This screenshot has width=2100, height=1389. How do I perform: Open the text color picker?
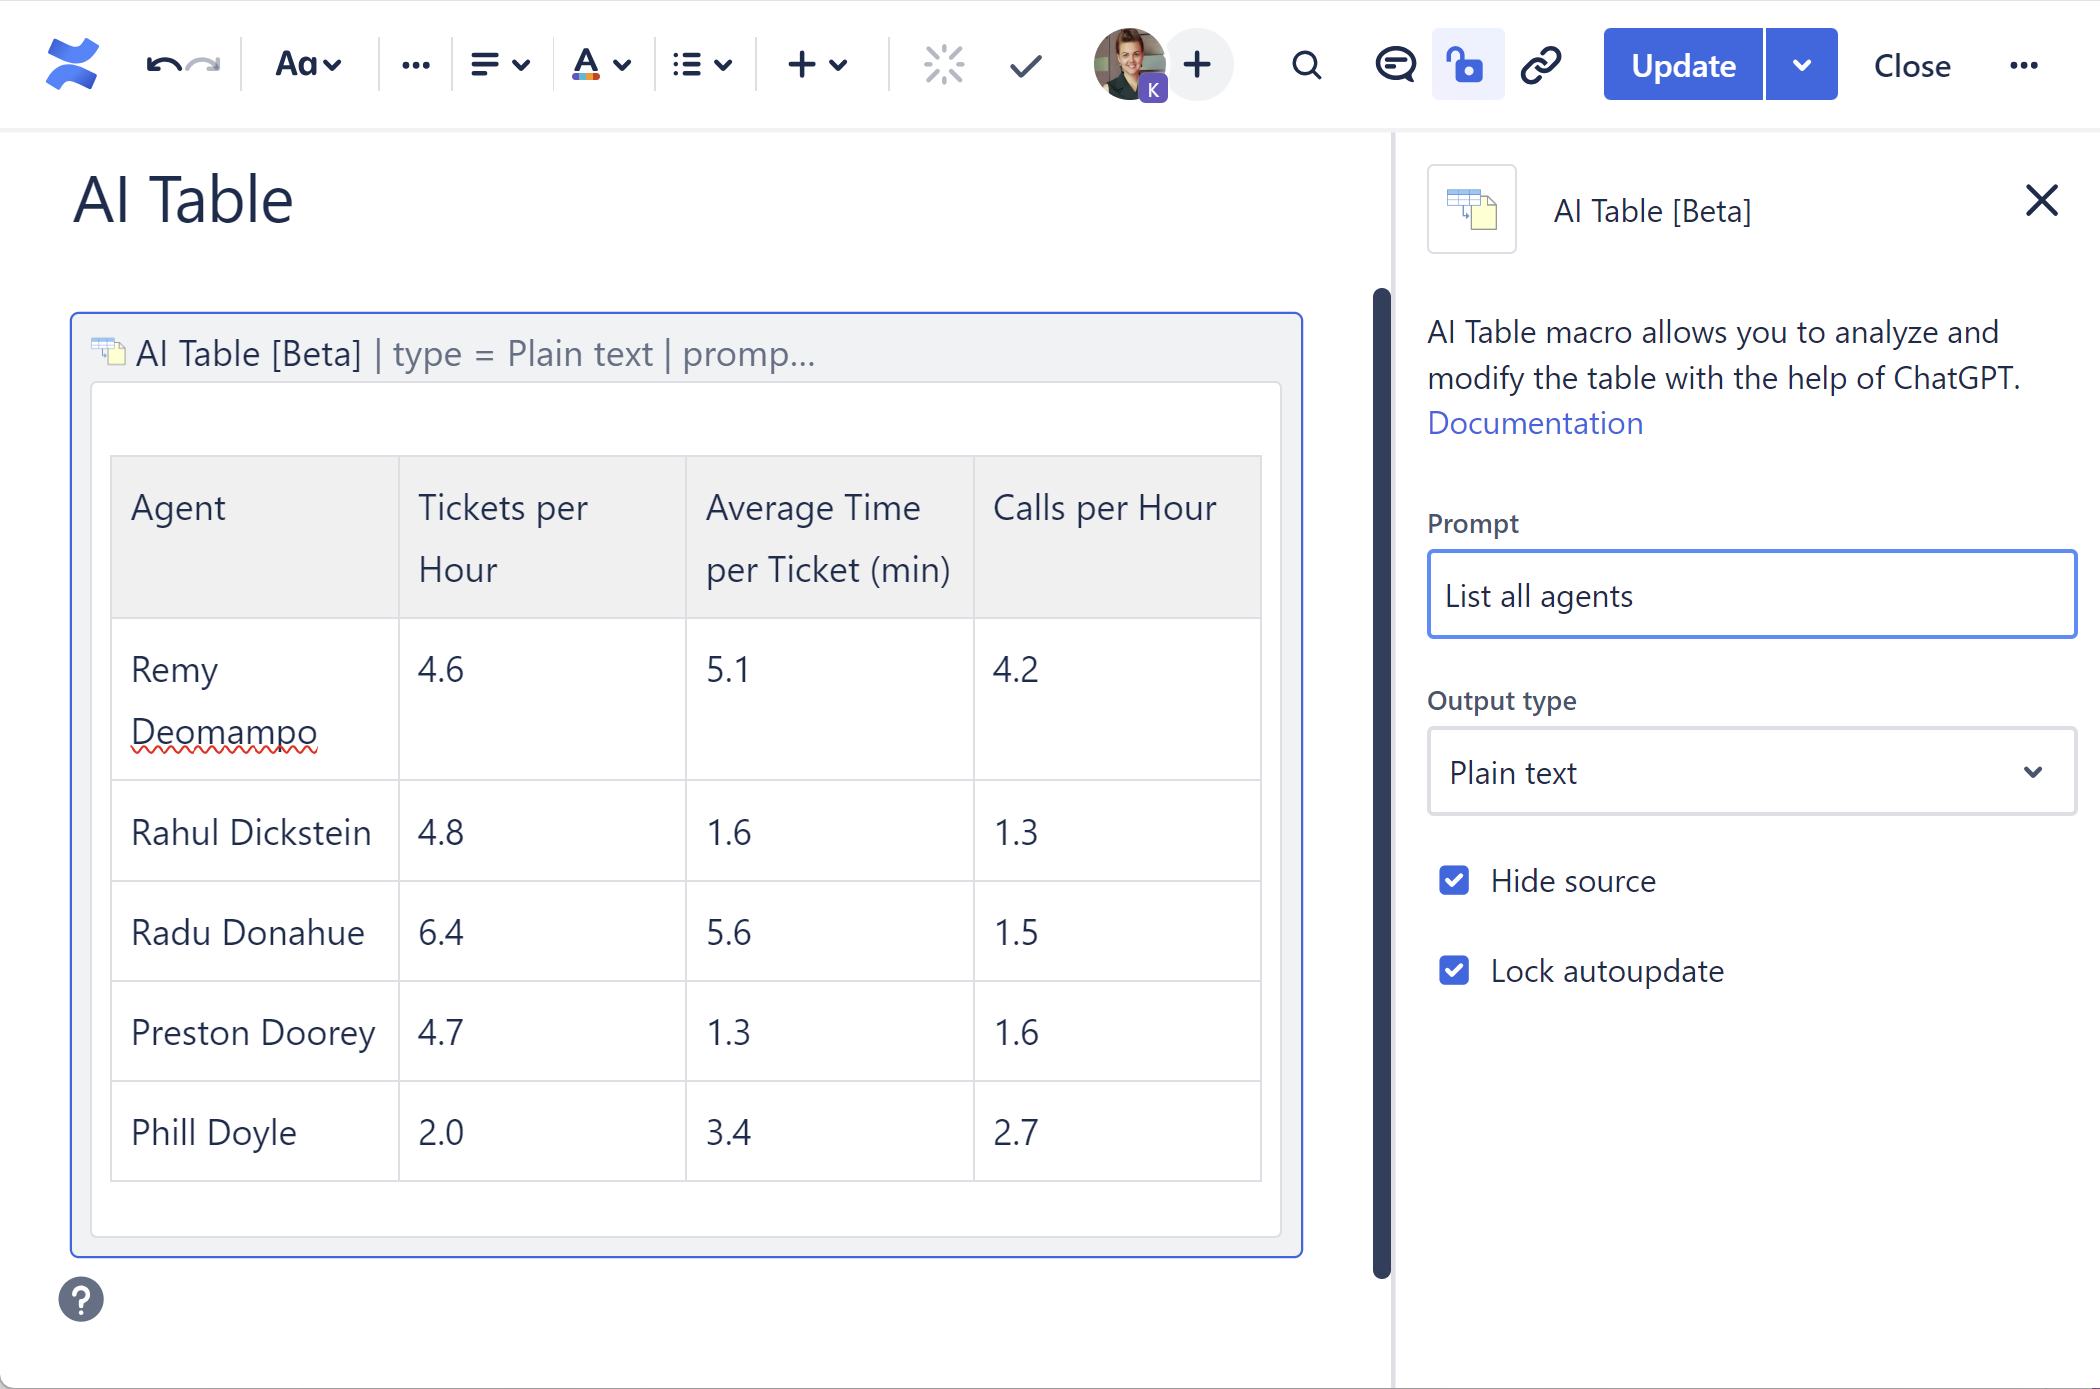coord(600,65)
